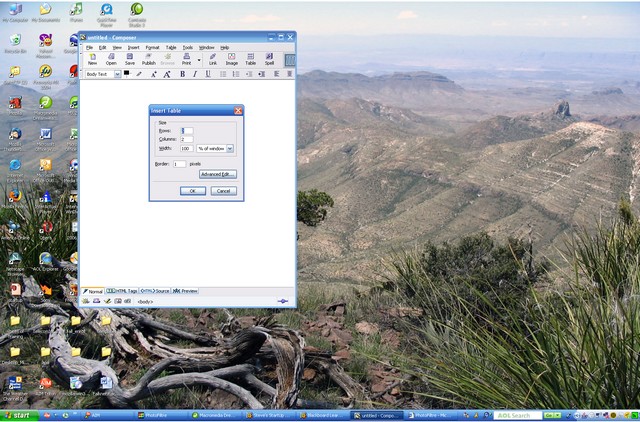This screenshot has height=422, width=640.
Task: Switch to the HTML Tags view tab
Action: [122, 290]
